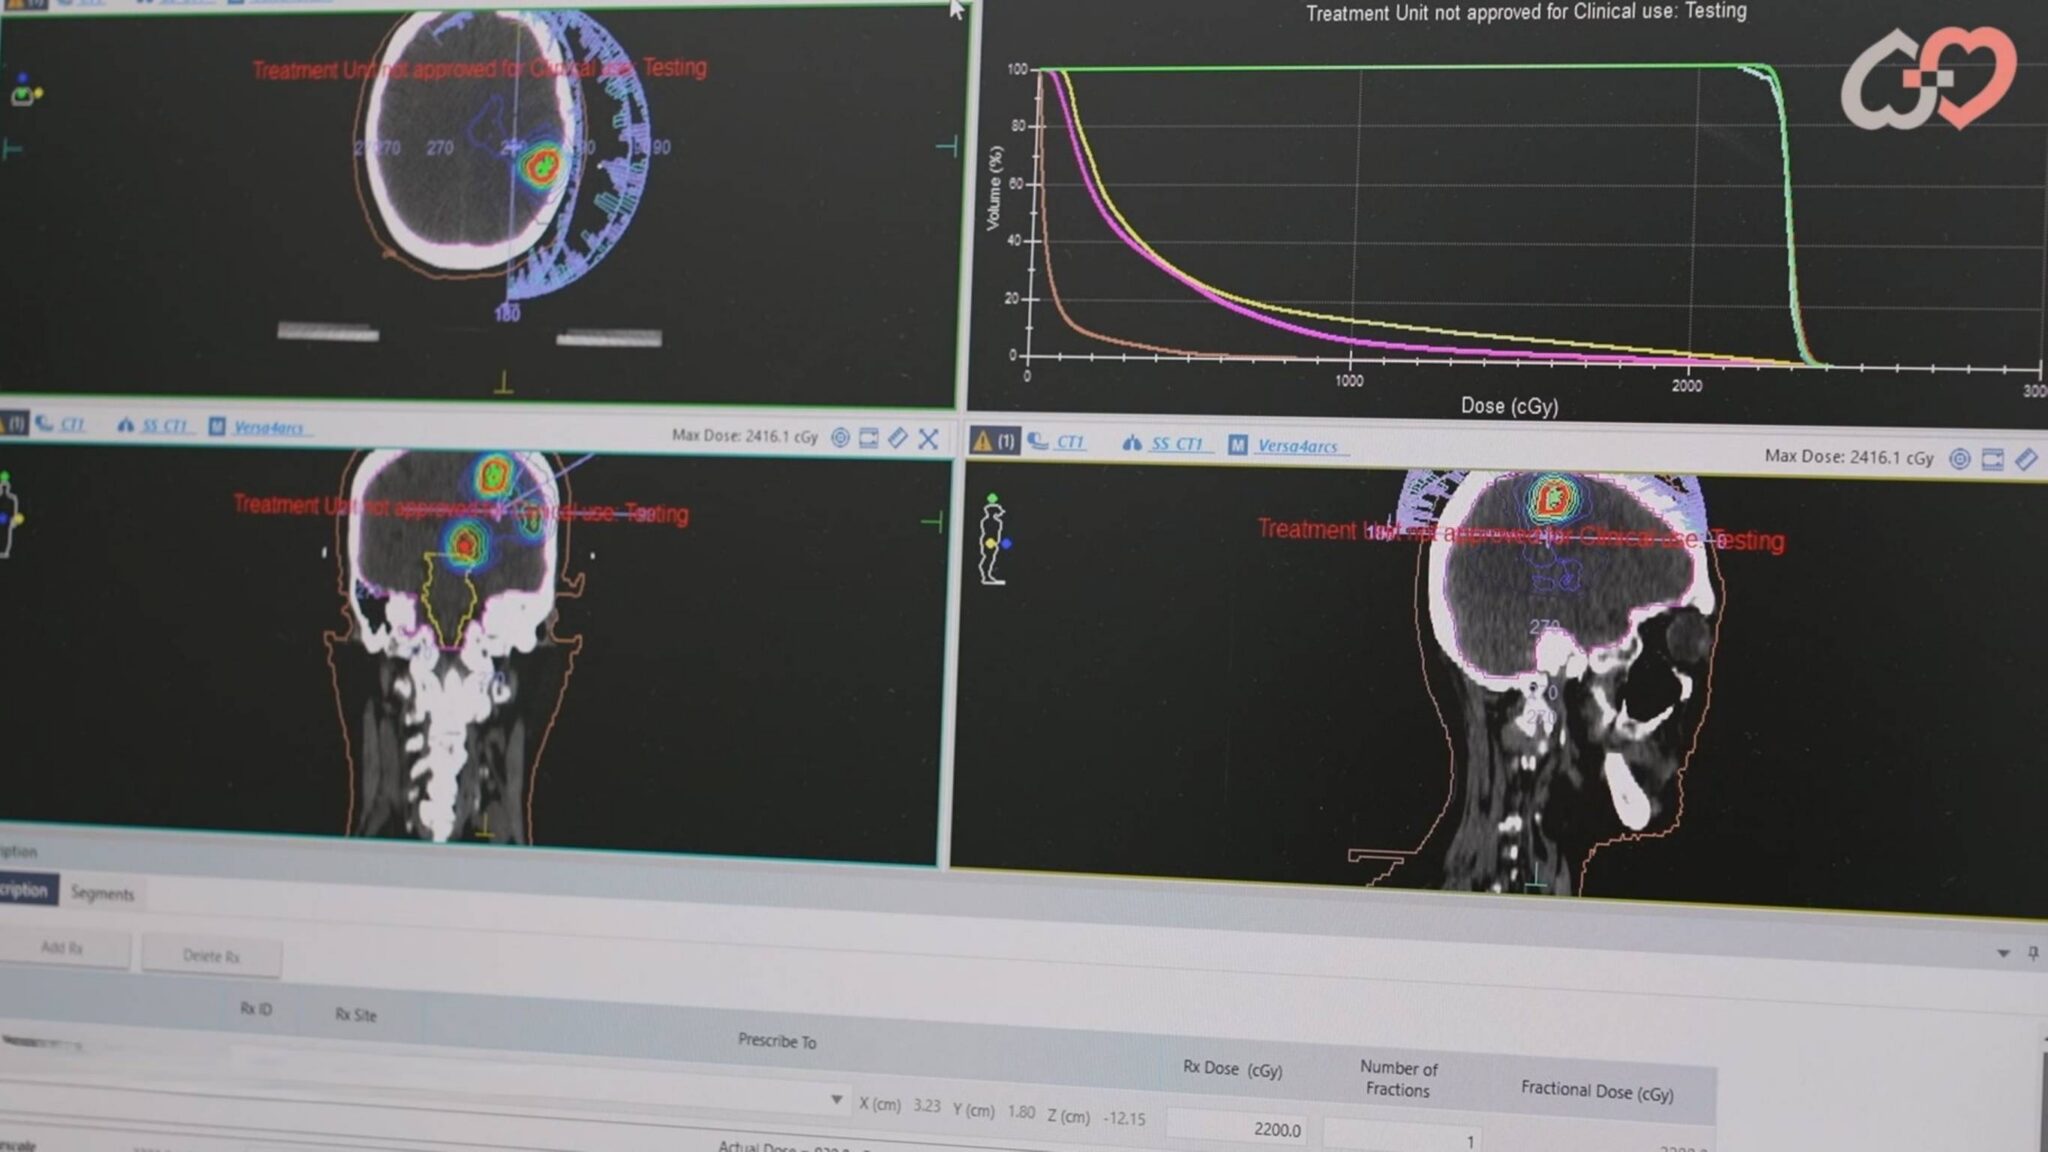The image size is (2048, 1152).
Task: Click the Rx Dose field showing 2200.0
Action: click(x=1240, y=1129)
